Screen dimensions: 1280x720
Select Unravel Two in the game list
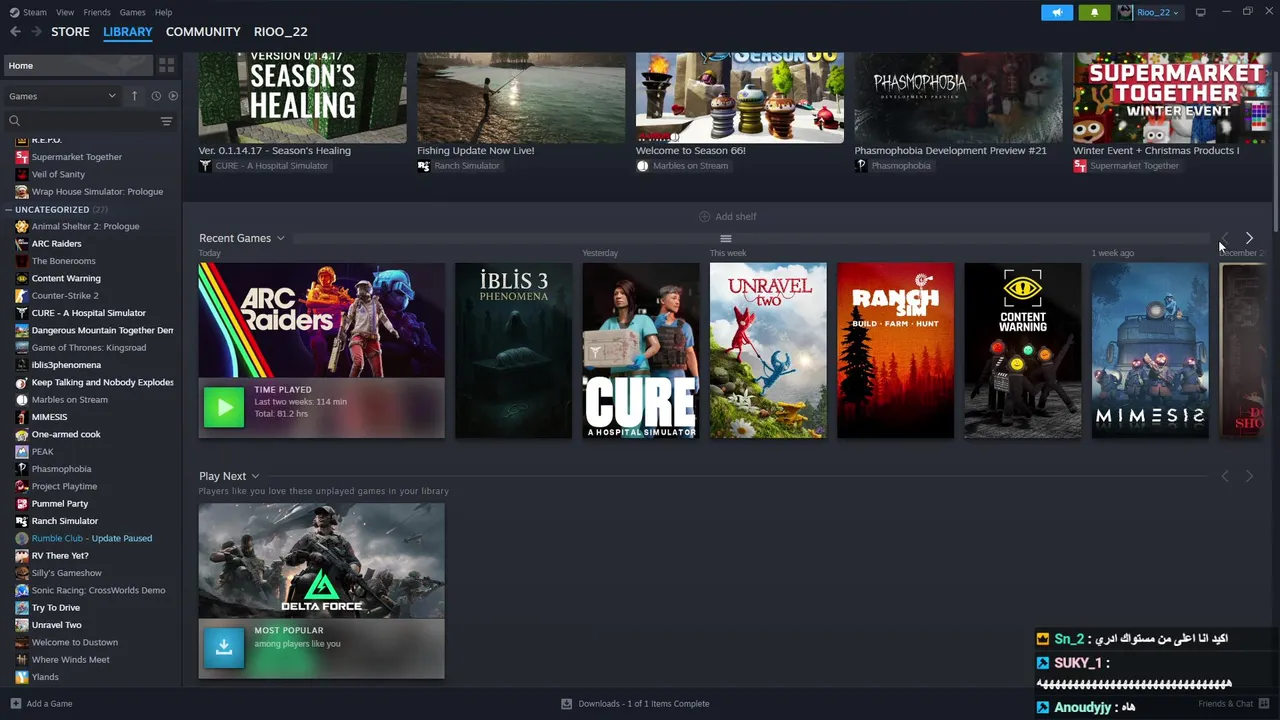[x=56, y=625]
